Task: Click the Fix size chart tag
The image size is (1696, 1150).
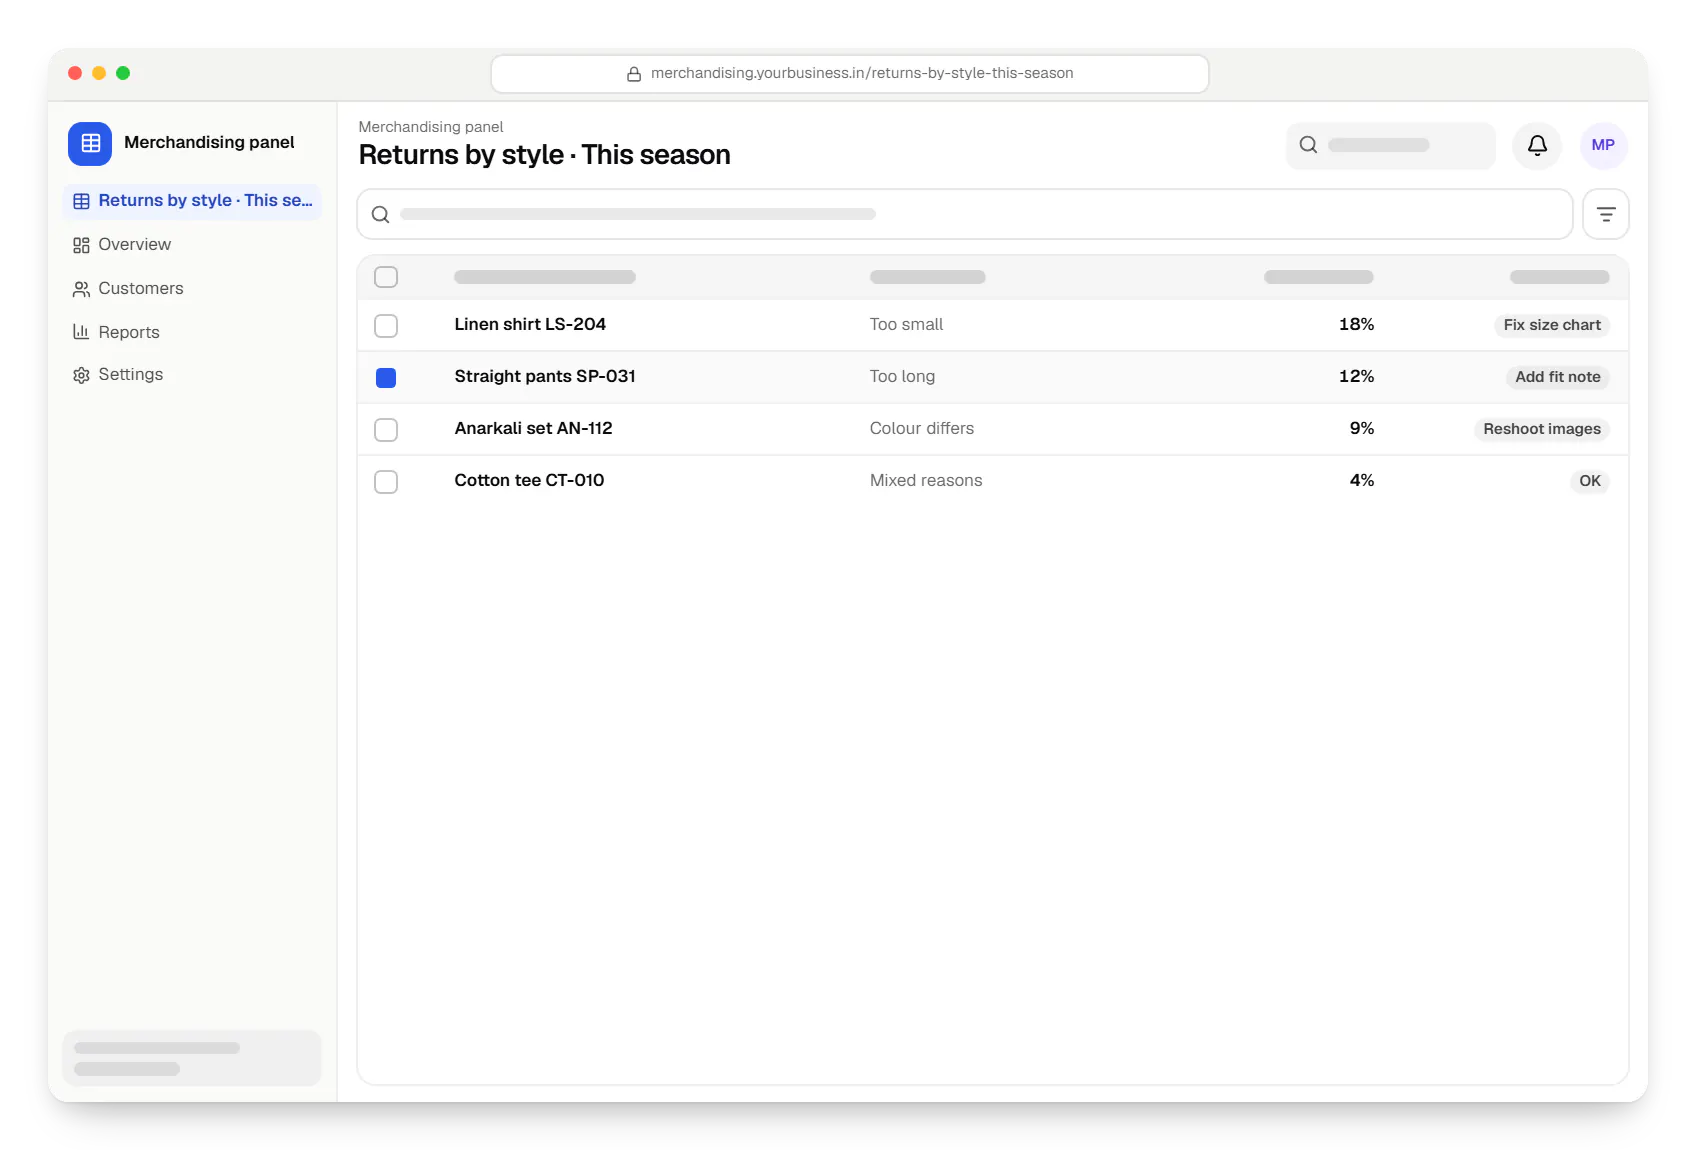Action: pyautogui.click(x=1552, y=325)
